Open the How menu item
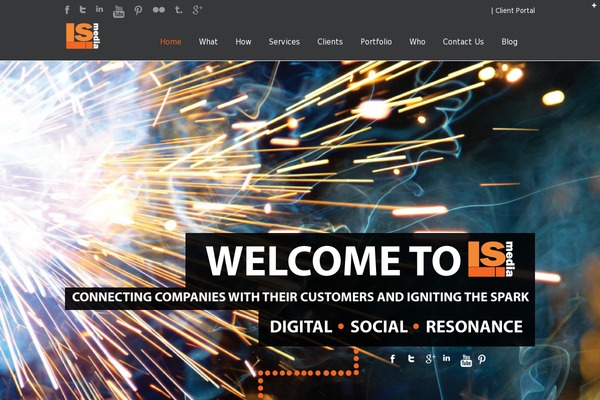The image size is (600, 400). point(243,42)
